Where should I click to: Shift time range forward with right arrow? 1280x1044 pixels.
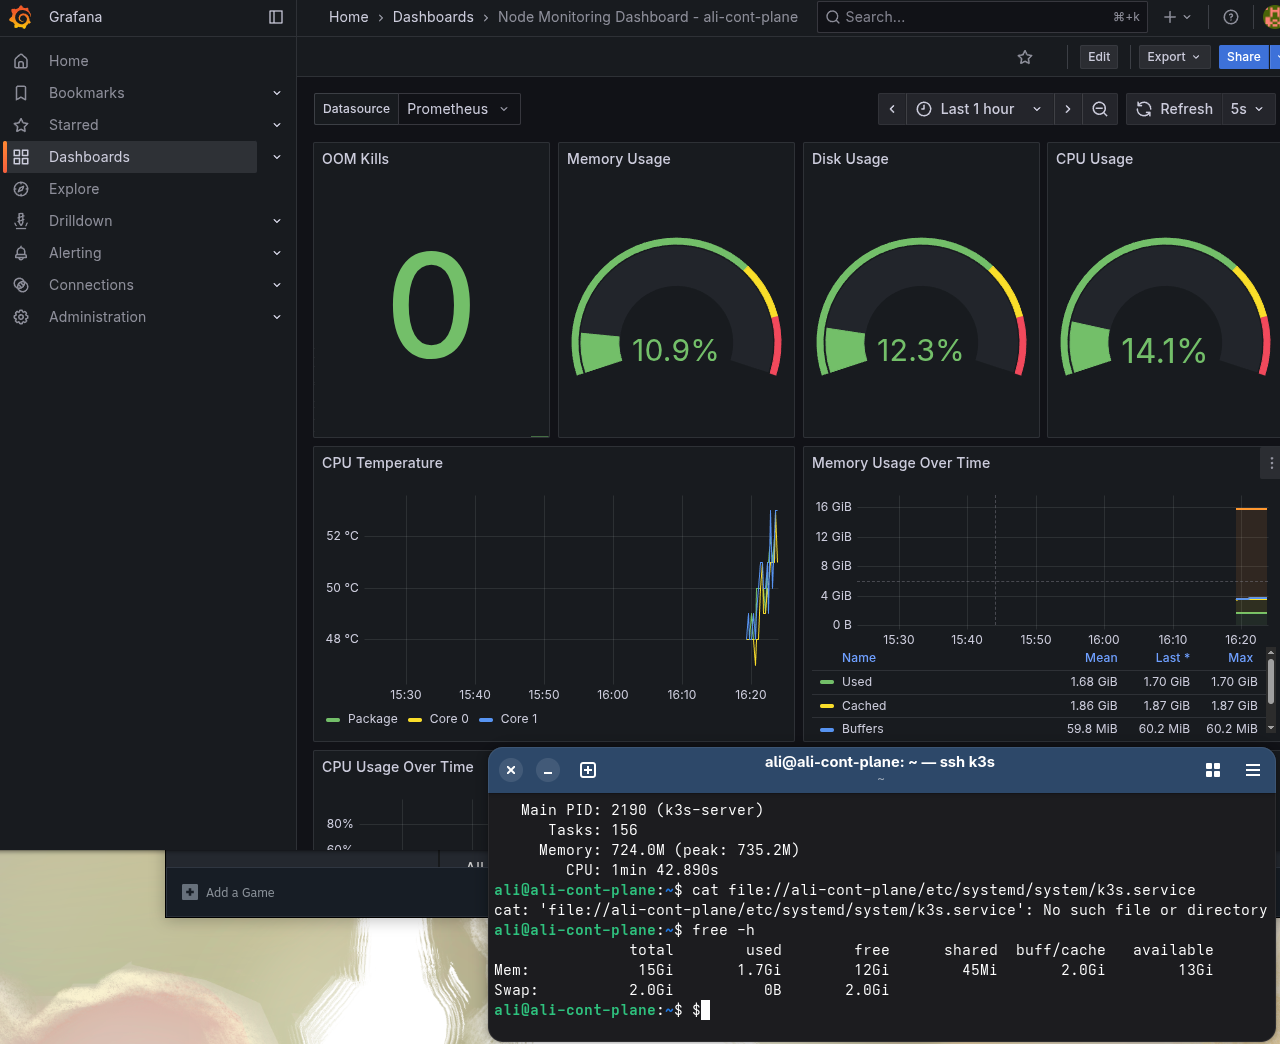click(x=1068, y=109)
